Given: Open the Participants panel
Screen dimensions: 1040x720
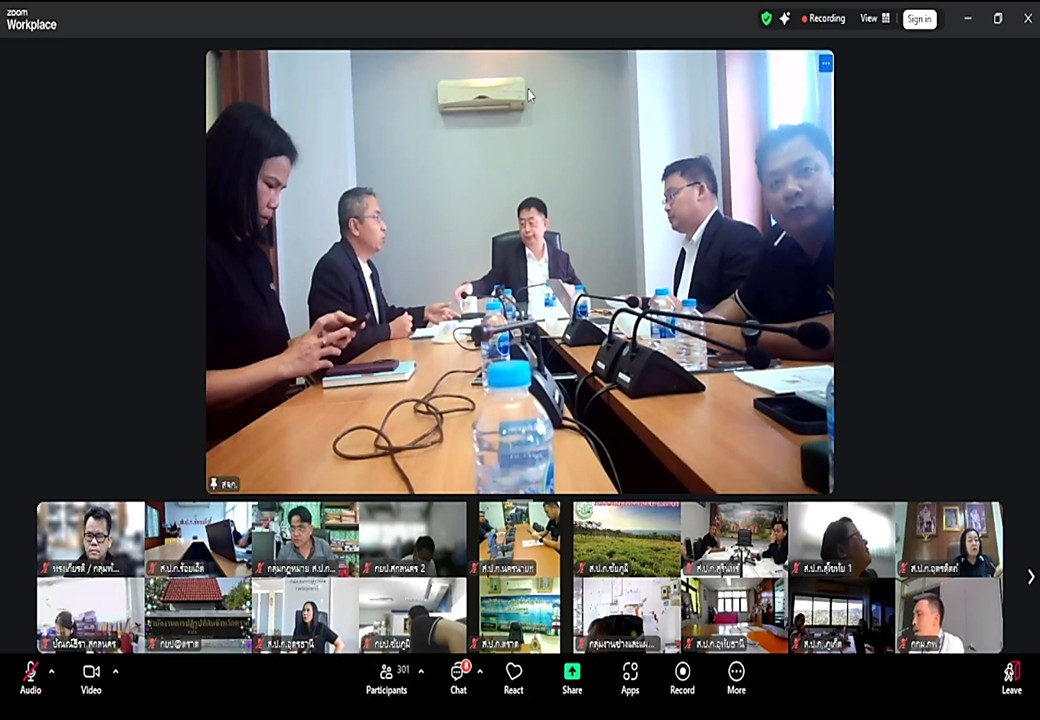Looking at the screenshot, I should [x=386, y=680].
